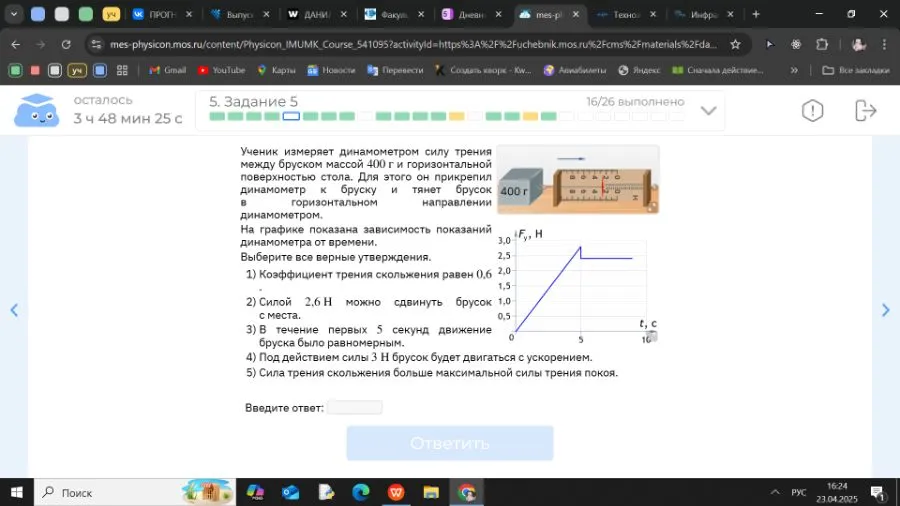The image size is (900, 506).
Task: Click the site info icon in address bar
Action: click(96, 44)
